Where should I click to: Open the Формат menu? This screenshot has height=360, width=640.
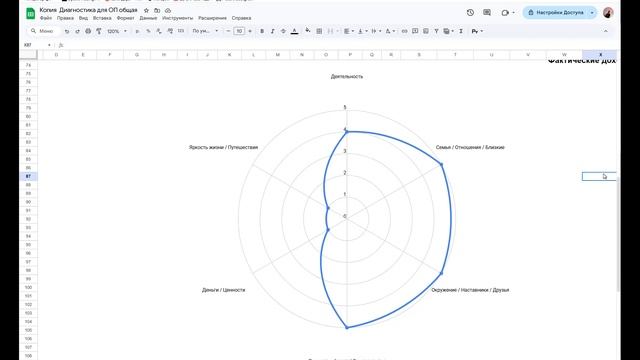click(125, 18)
